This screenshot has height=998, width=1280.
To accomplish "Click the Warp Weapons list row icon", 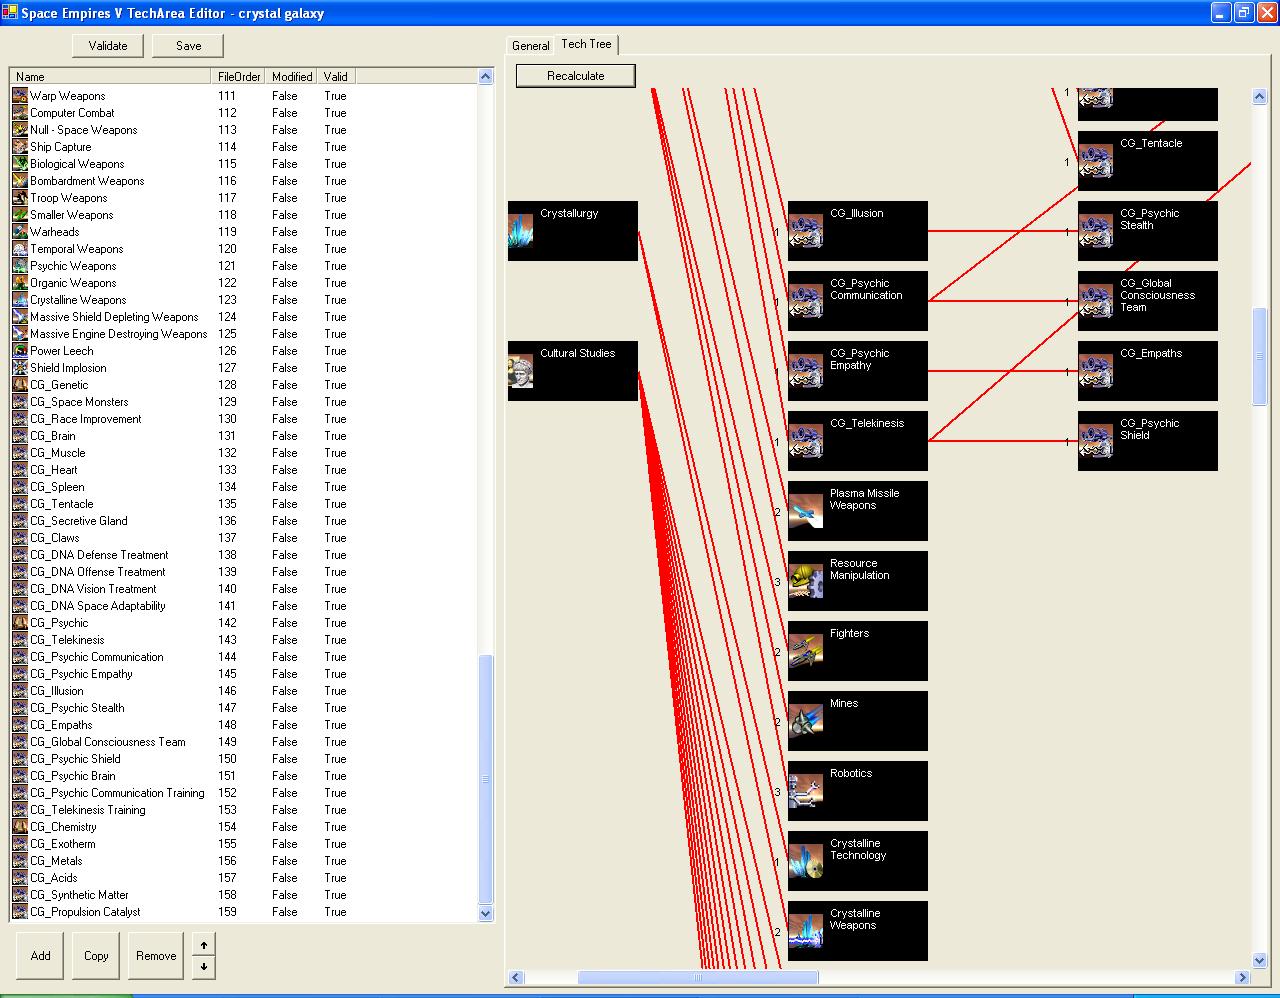I will tap(20, 96).
